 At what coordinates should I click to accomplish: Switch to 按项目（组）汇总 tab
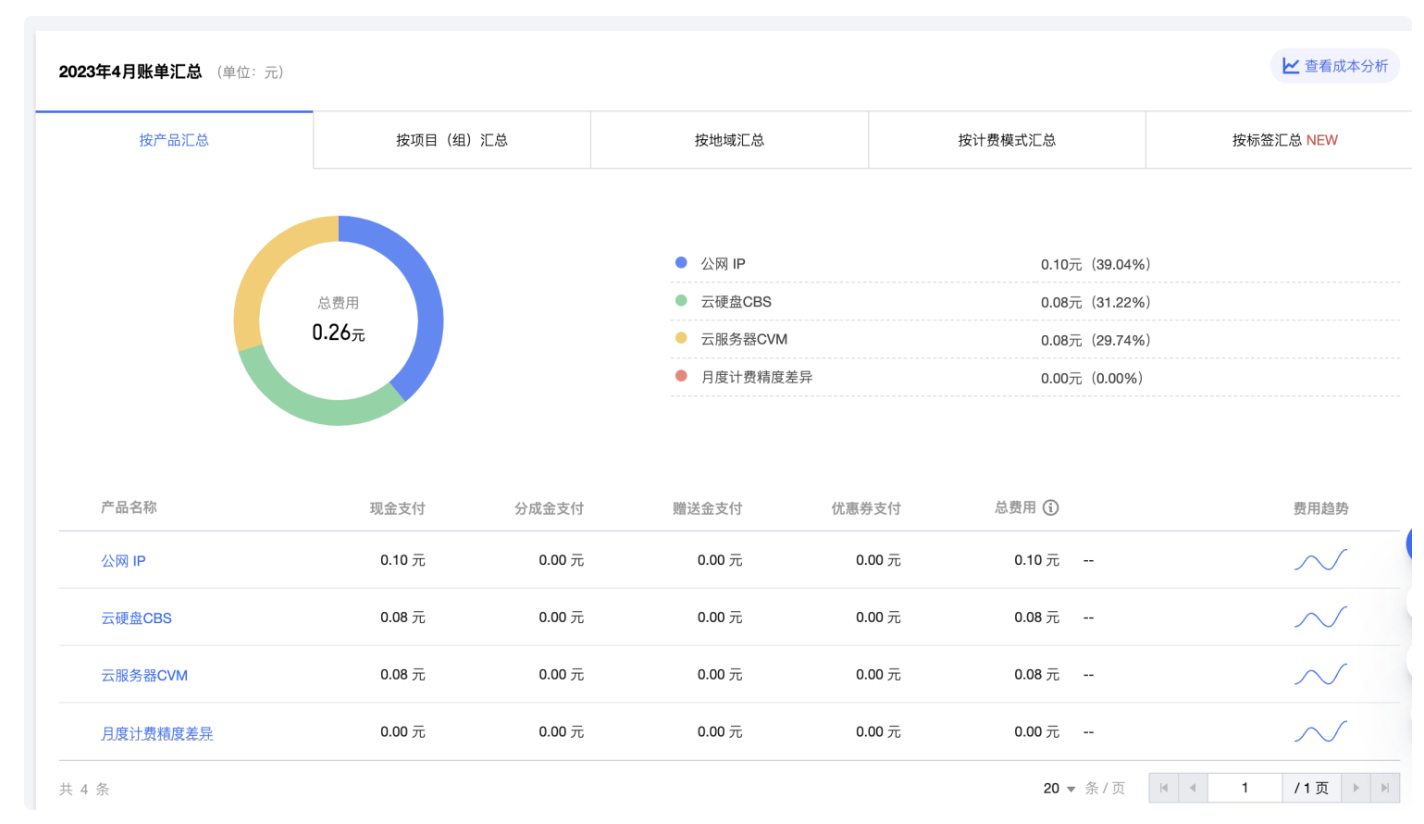click(452, 140)
